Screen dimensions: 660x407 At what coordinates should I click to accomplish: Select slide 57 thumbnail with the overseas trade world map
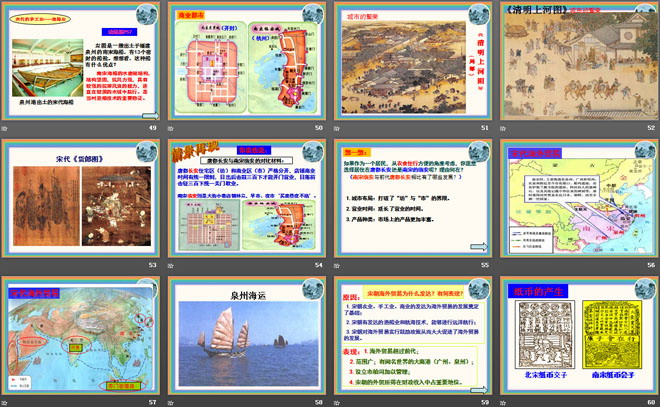tap(81, 336)
